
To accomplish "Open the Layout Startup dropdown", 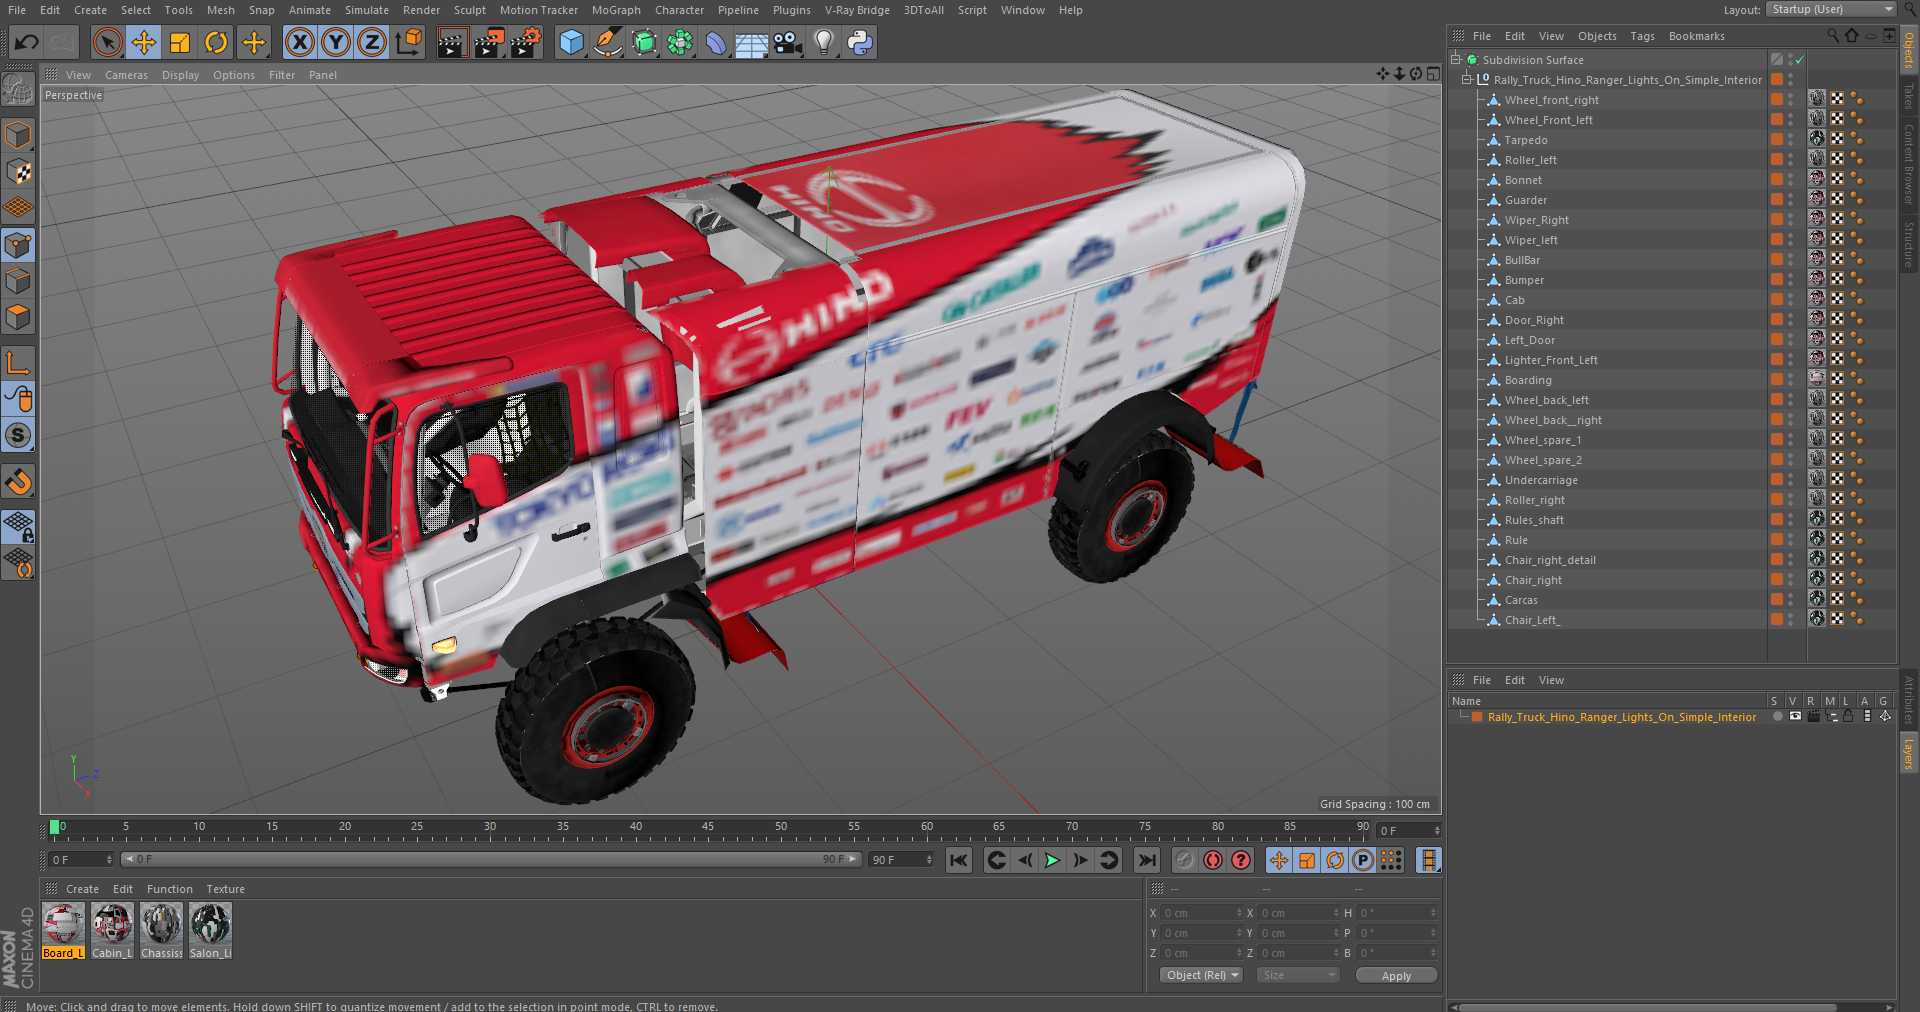I will click(1831, 9).
